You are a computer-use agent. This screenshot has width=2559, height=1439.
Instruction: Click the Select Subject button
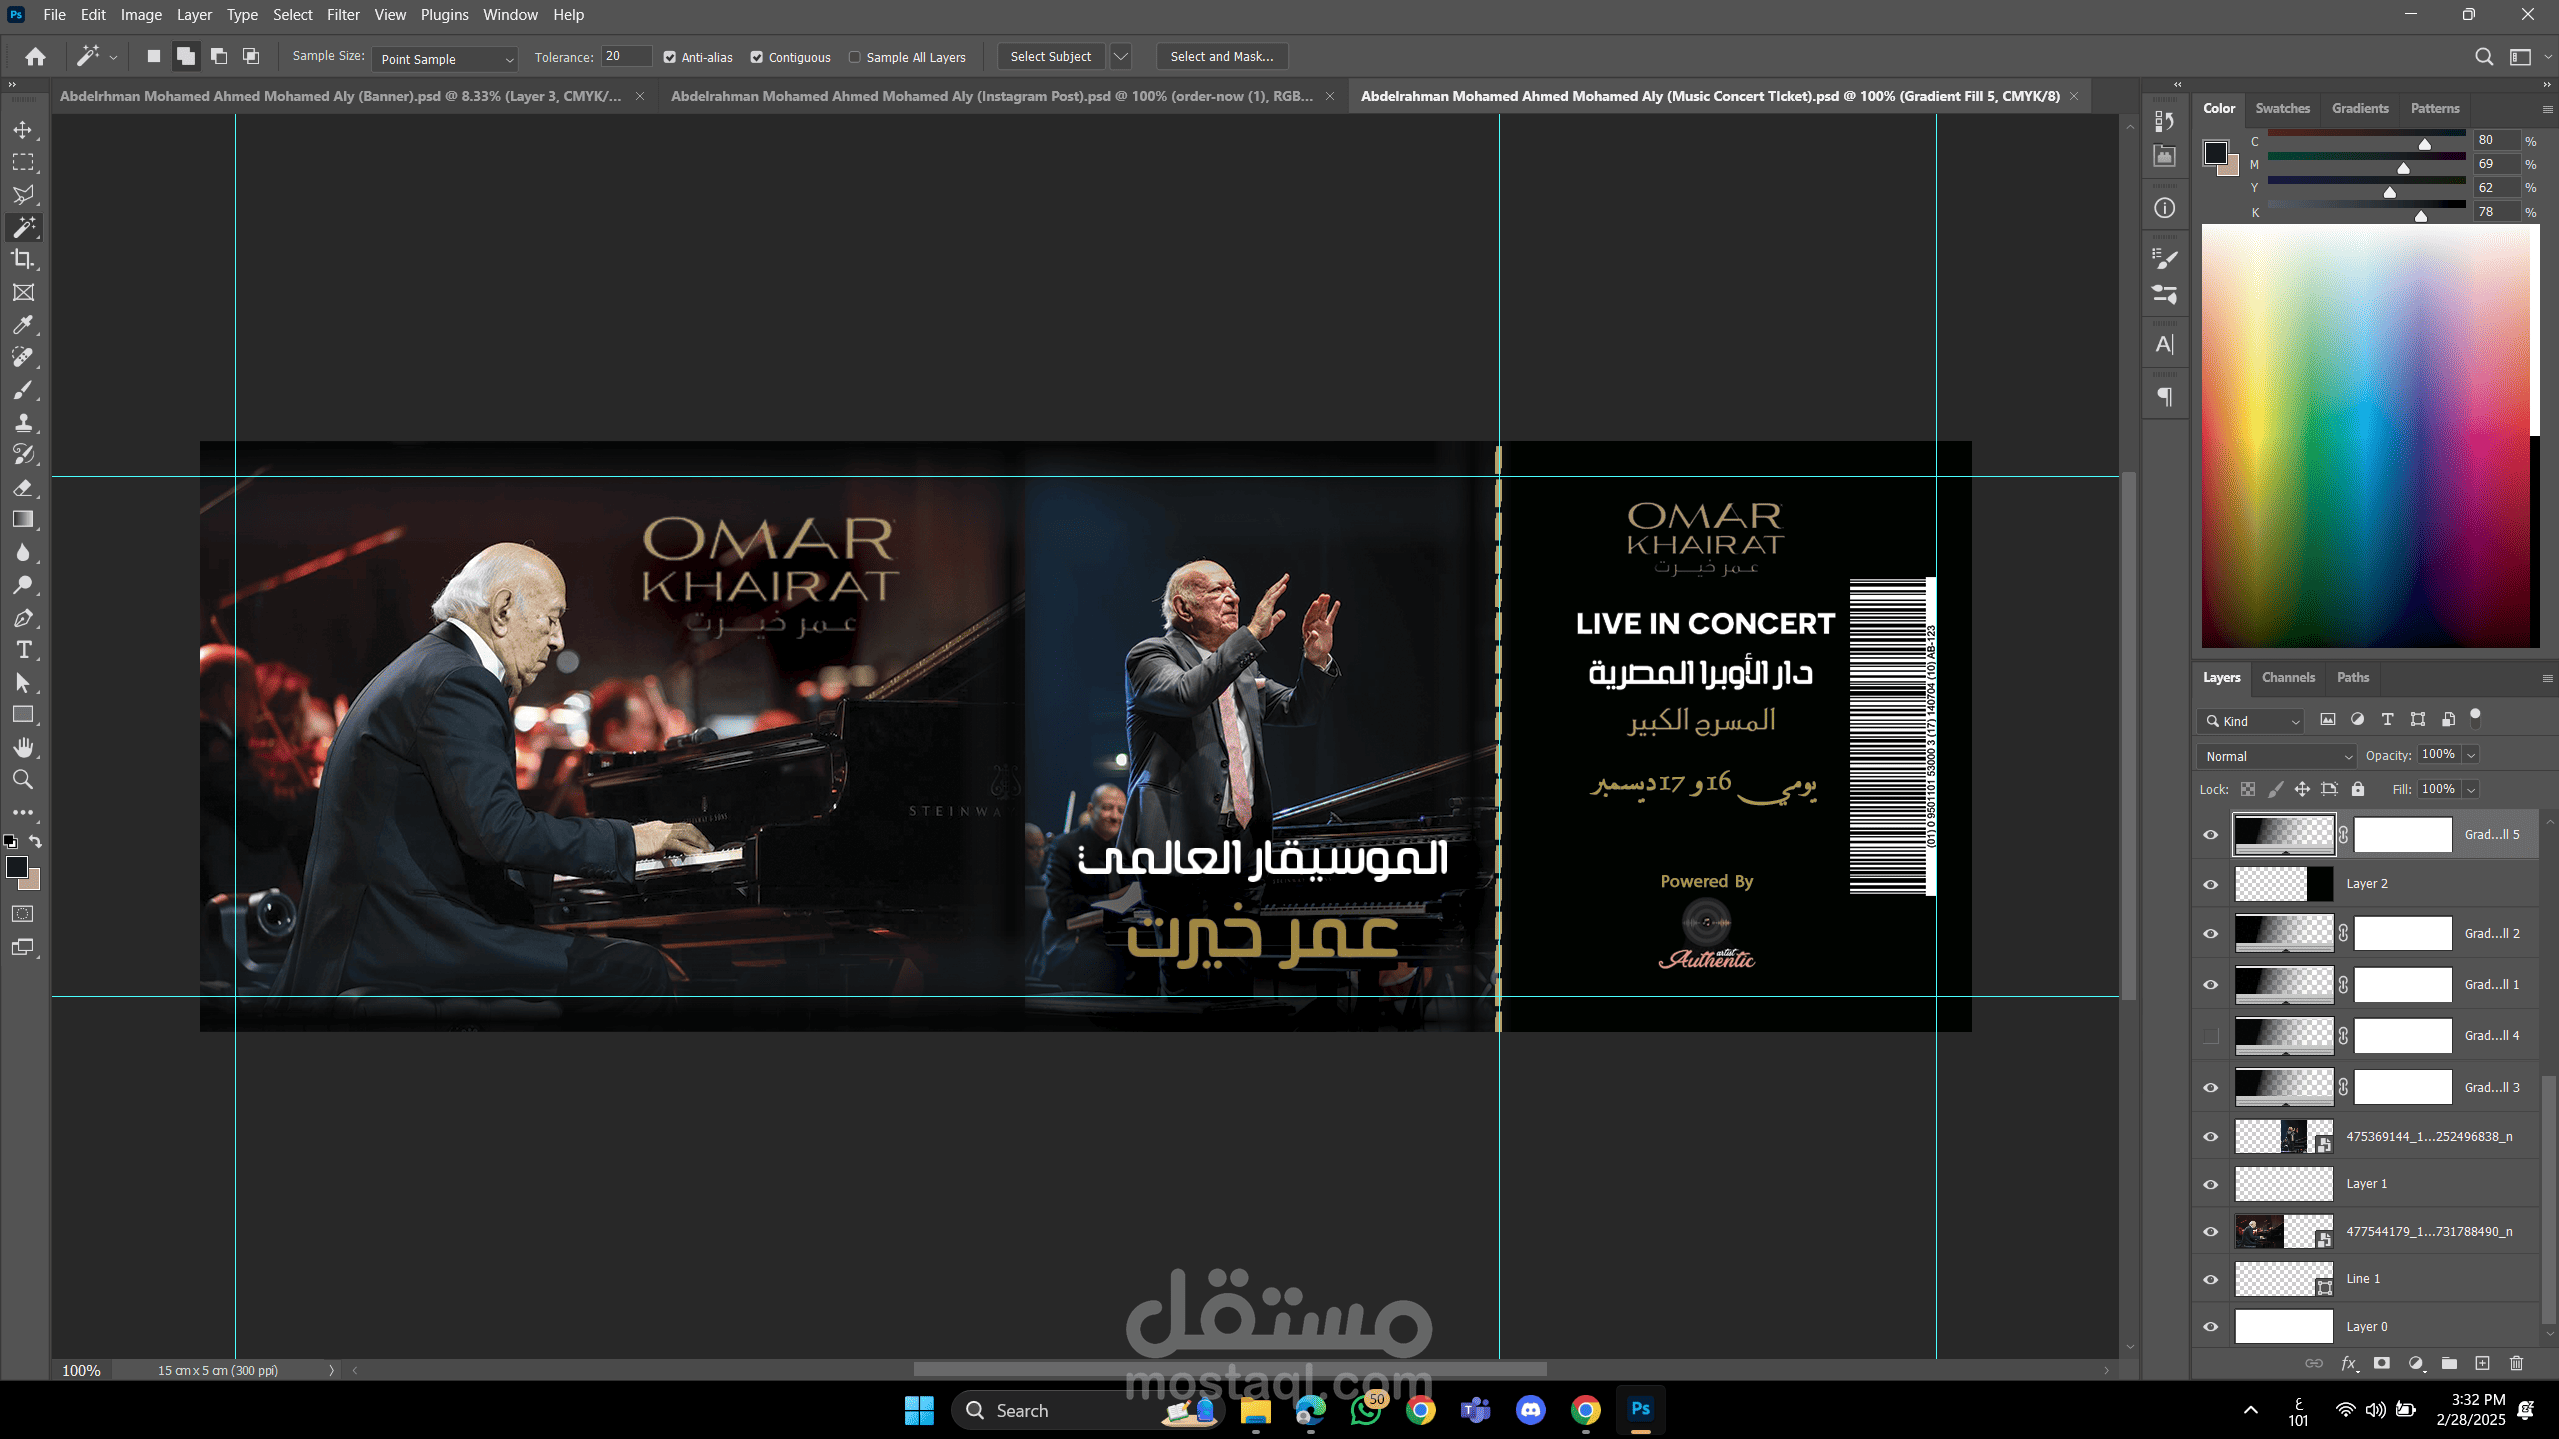tap(1051, 57)
